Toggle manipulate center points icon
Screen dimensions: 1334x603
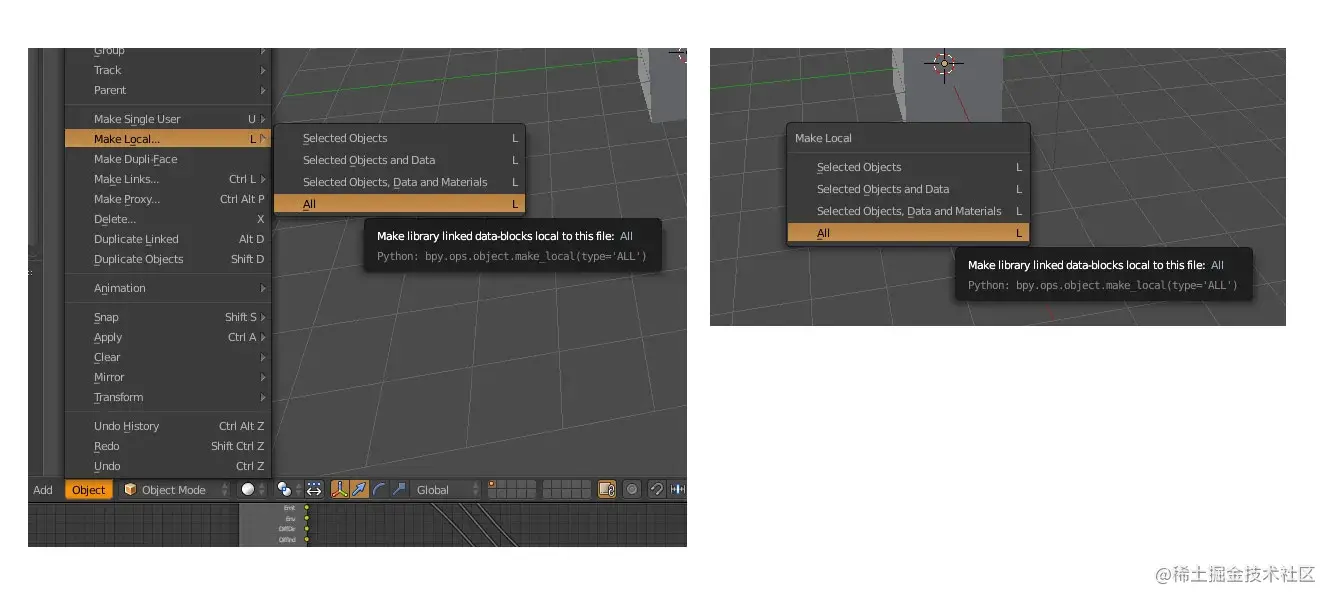(x=314, y=489)
